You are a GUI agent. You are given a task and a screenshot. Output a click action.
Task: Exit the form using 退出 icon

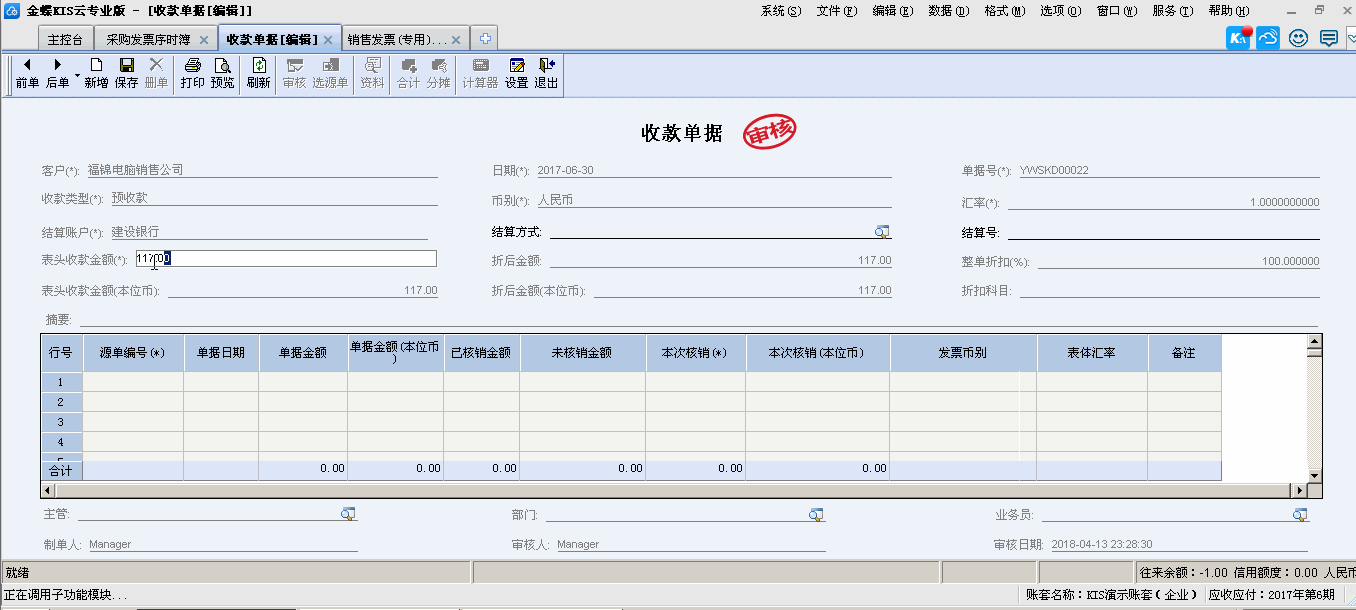coord(546,73)
